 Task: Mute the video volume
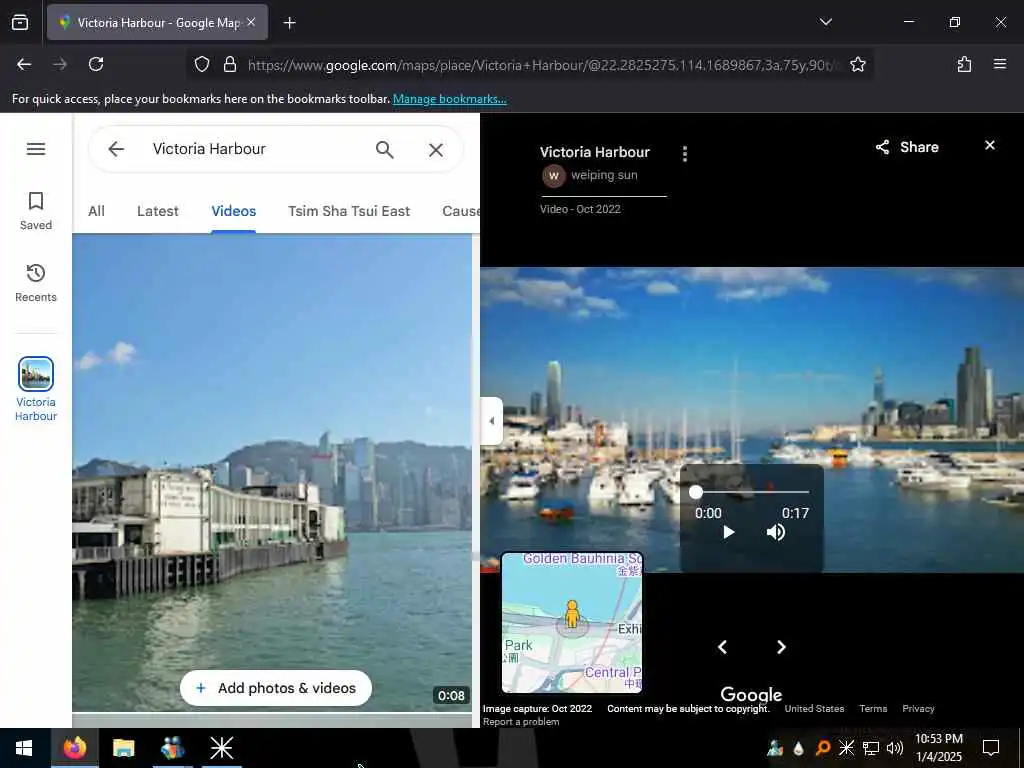tap(776, 532)
